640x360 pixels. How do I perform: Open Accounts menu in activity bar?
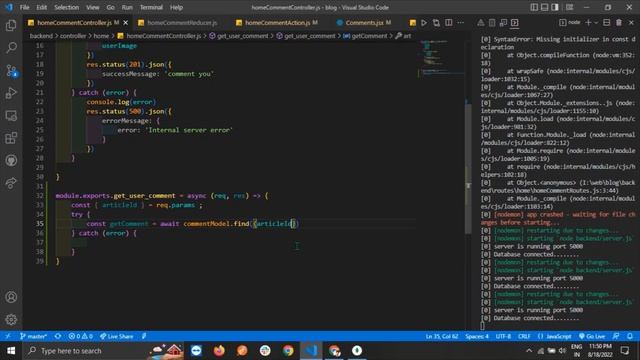pyautogui.click(x=11, y=297)
